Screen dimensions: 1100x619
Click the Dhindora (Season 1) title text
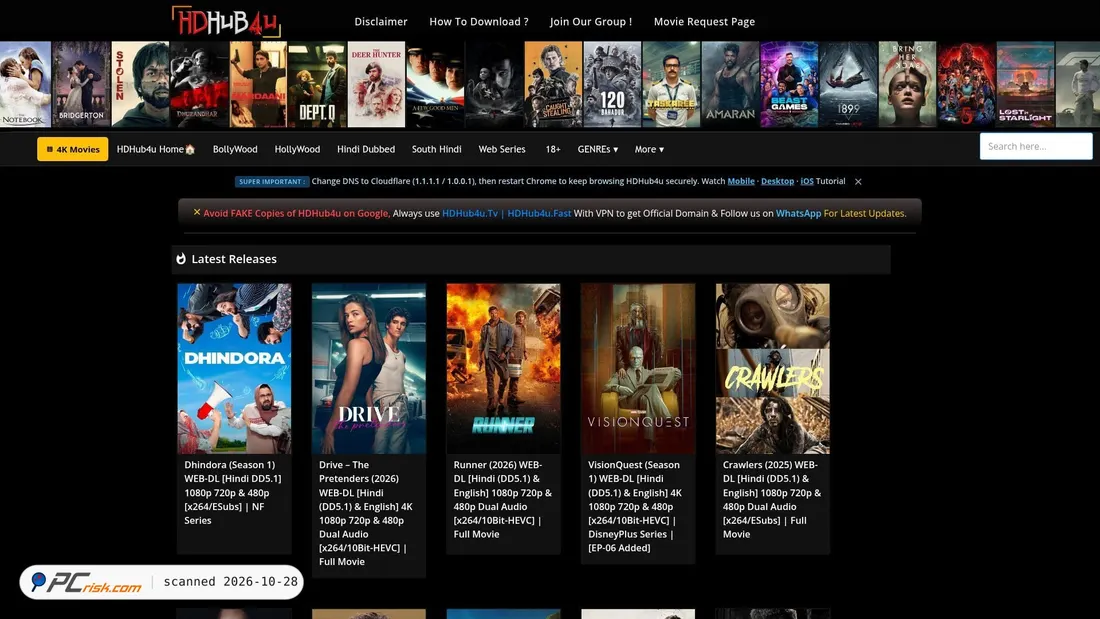pyautogui.click(x=233, y=492)
